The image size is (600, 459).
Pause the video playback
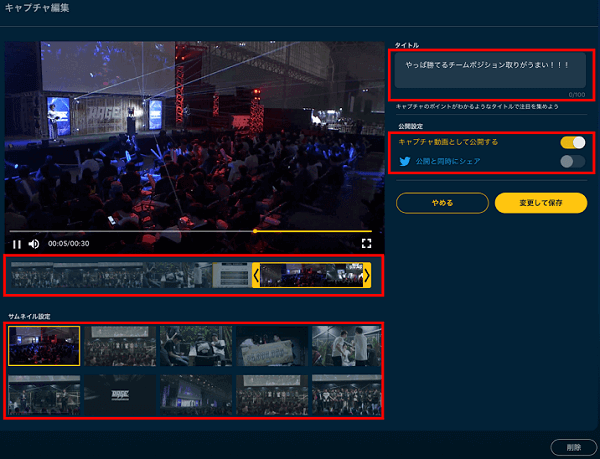[x=17, y=243]
